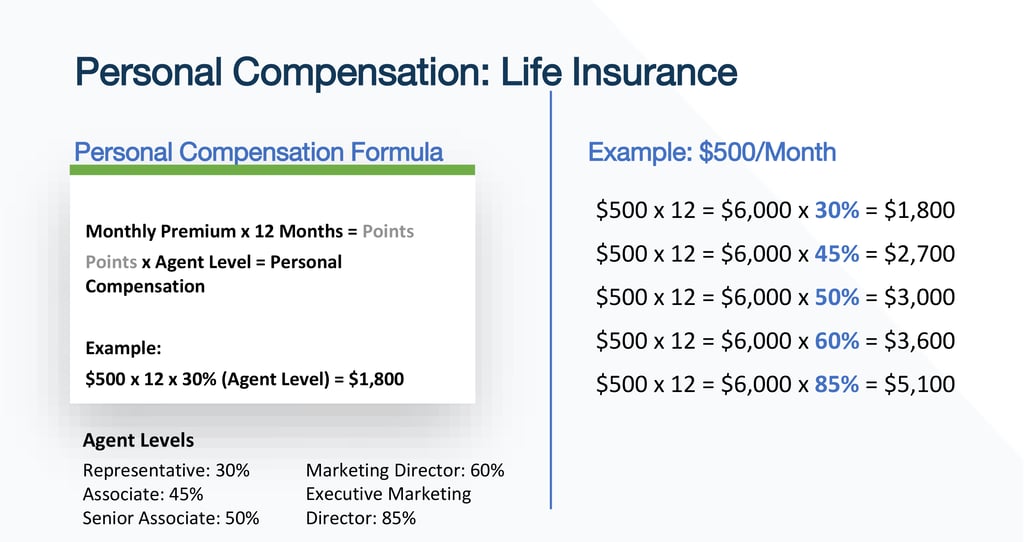Click the 'Points x Agent Level' formula line
The height and width of the screenshot is (542, 1024).
tap(213, 262)
